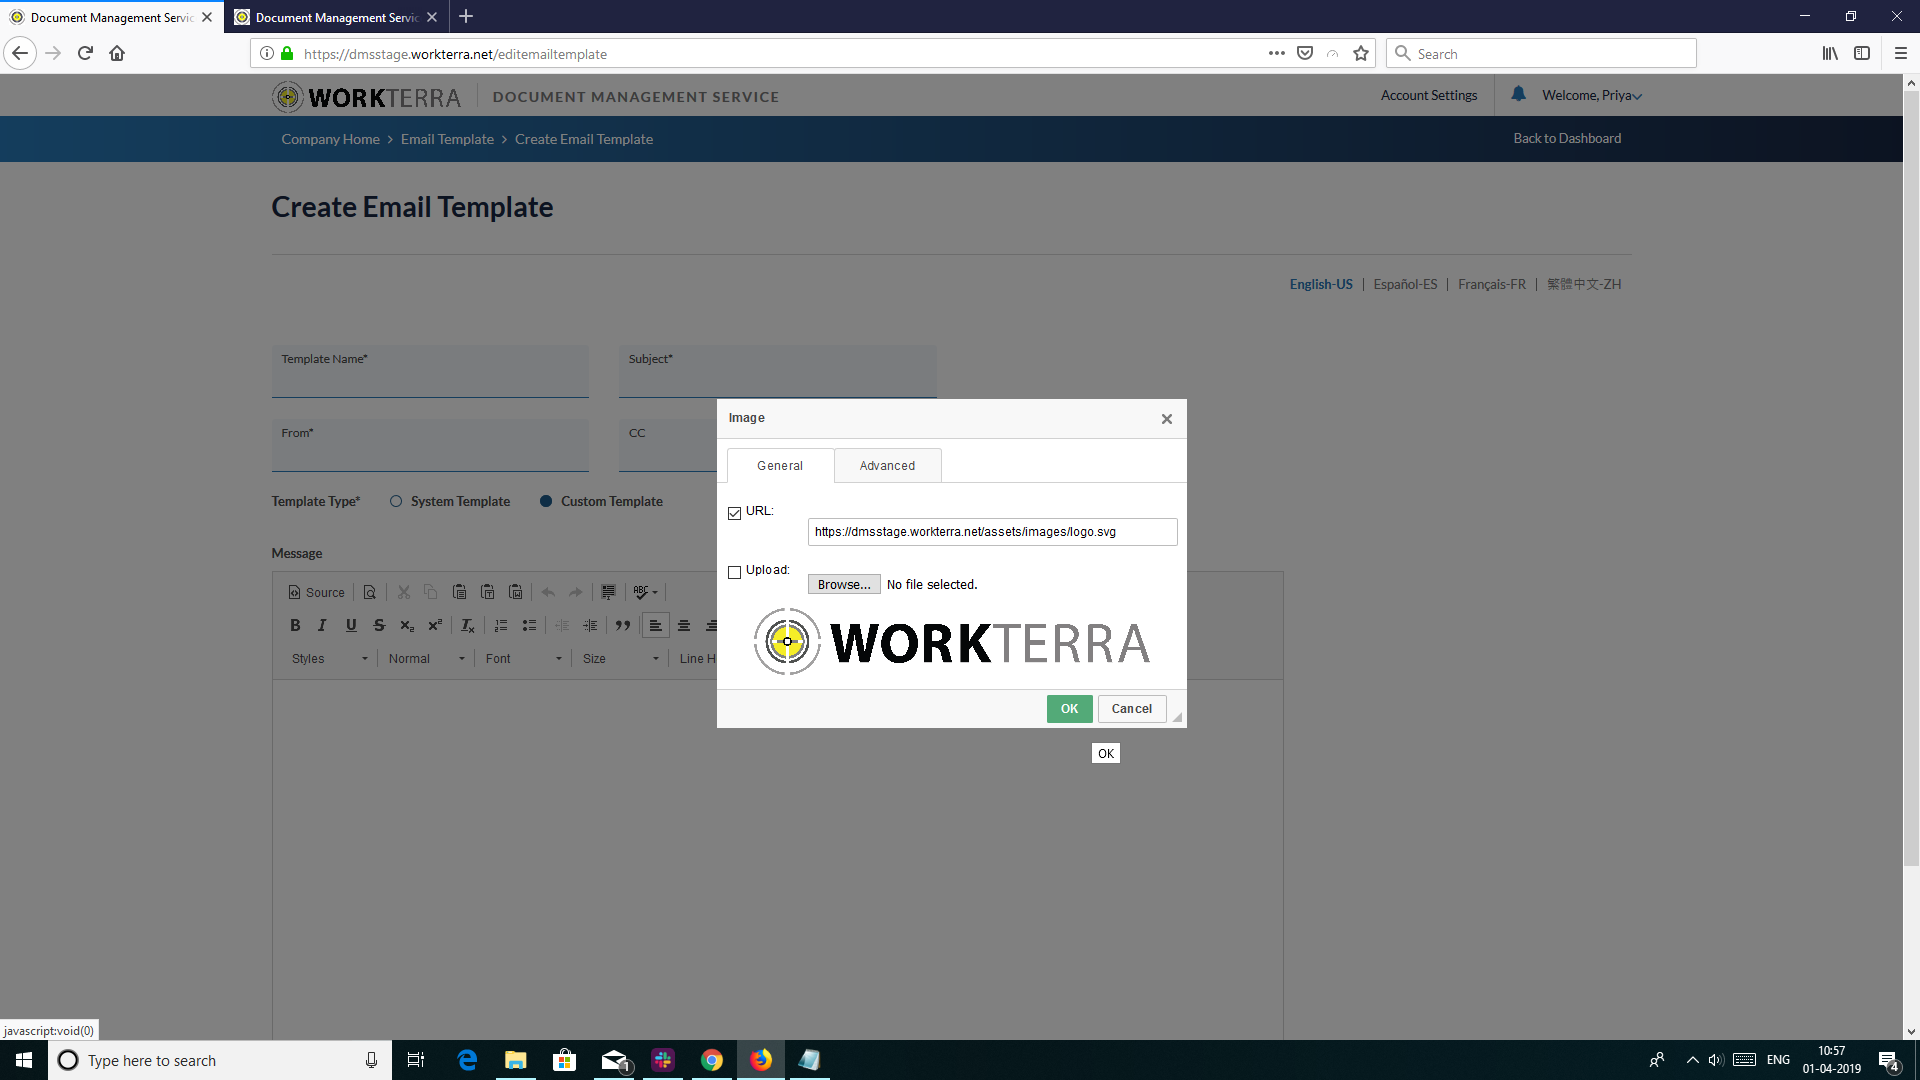1920x1080 pixels.
Task: Click the Increase Indent icon
Action: (x=590, y=625)
